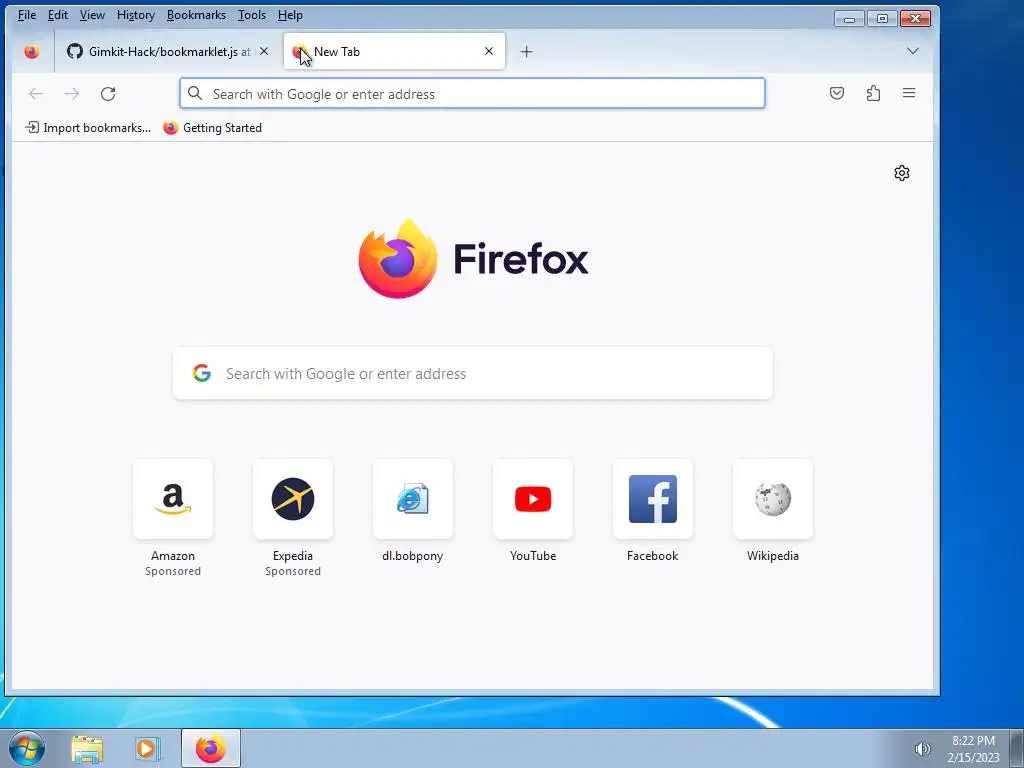Switch to the pinned Firefox tab

31,52
